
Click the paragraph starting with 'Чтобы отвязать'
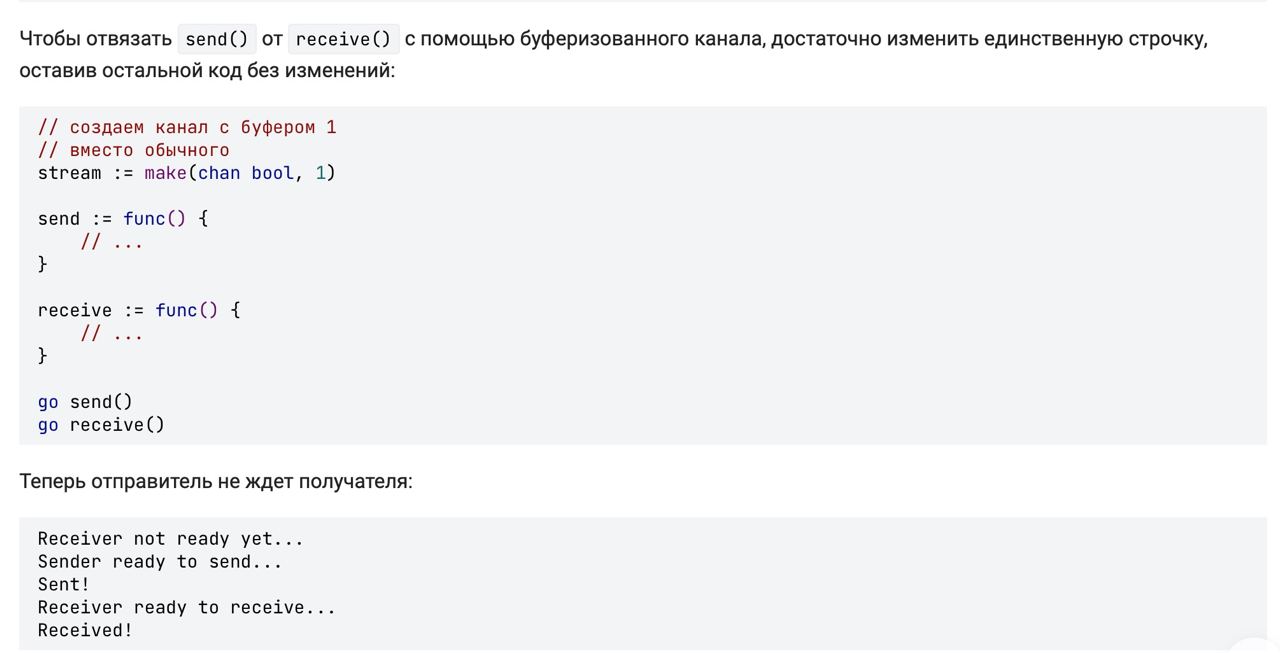click(x=614, y=55)
